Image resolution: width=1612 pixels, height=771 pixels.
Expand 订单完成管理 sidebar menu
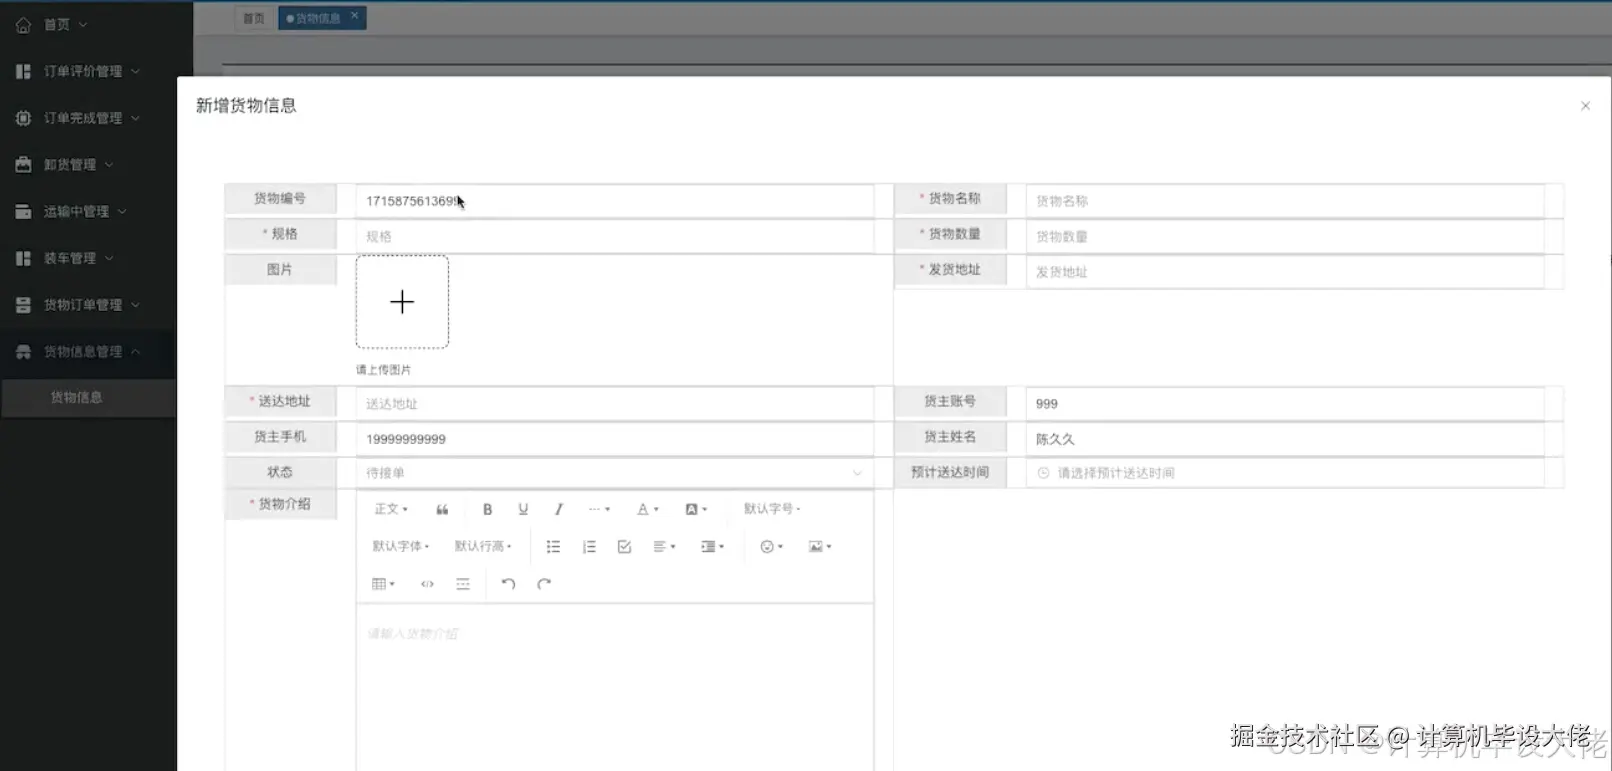[88, 118]
